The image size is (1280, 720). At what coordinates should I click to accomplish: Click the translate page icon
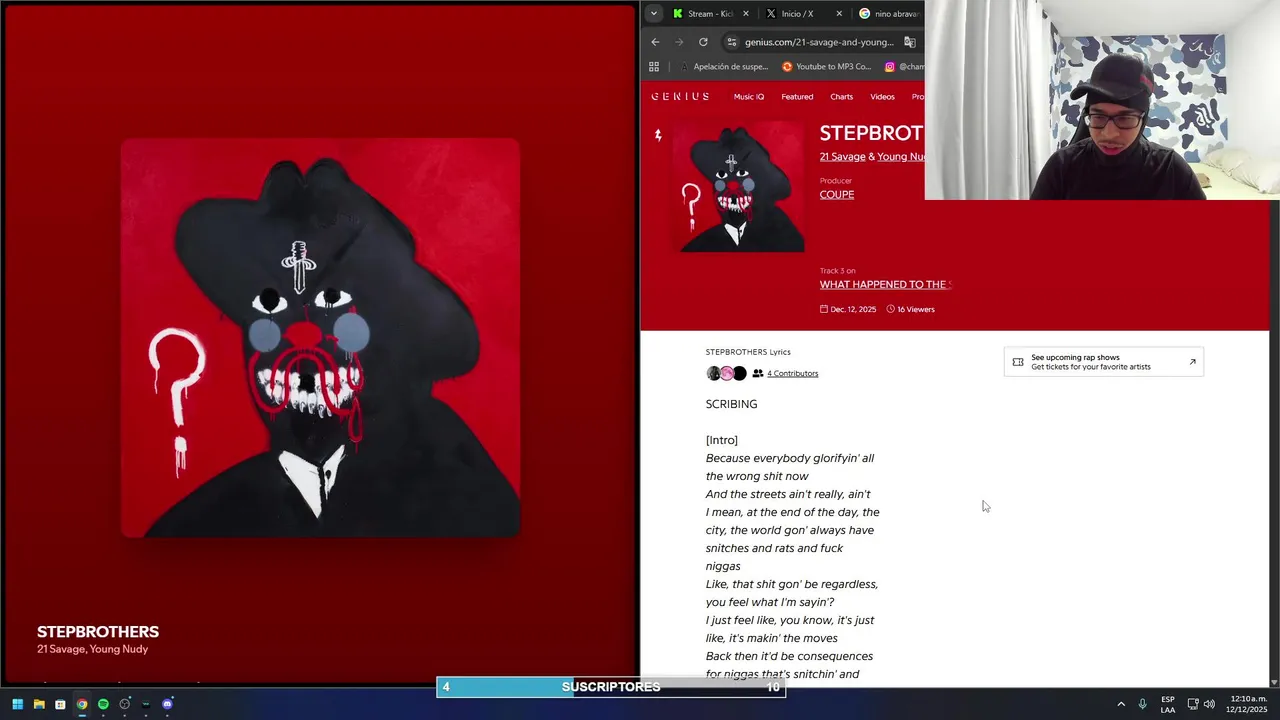pos(910,42)
